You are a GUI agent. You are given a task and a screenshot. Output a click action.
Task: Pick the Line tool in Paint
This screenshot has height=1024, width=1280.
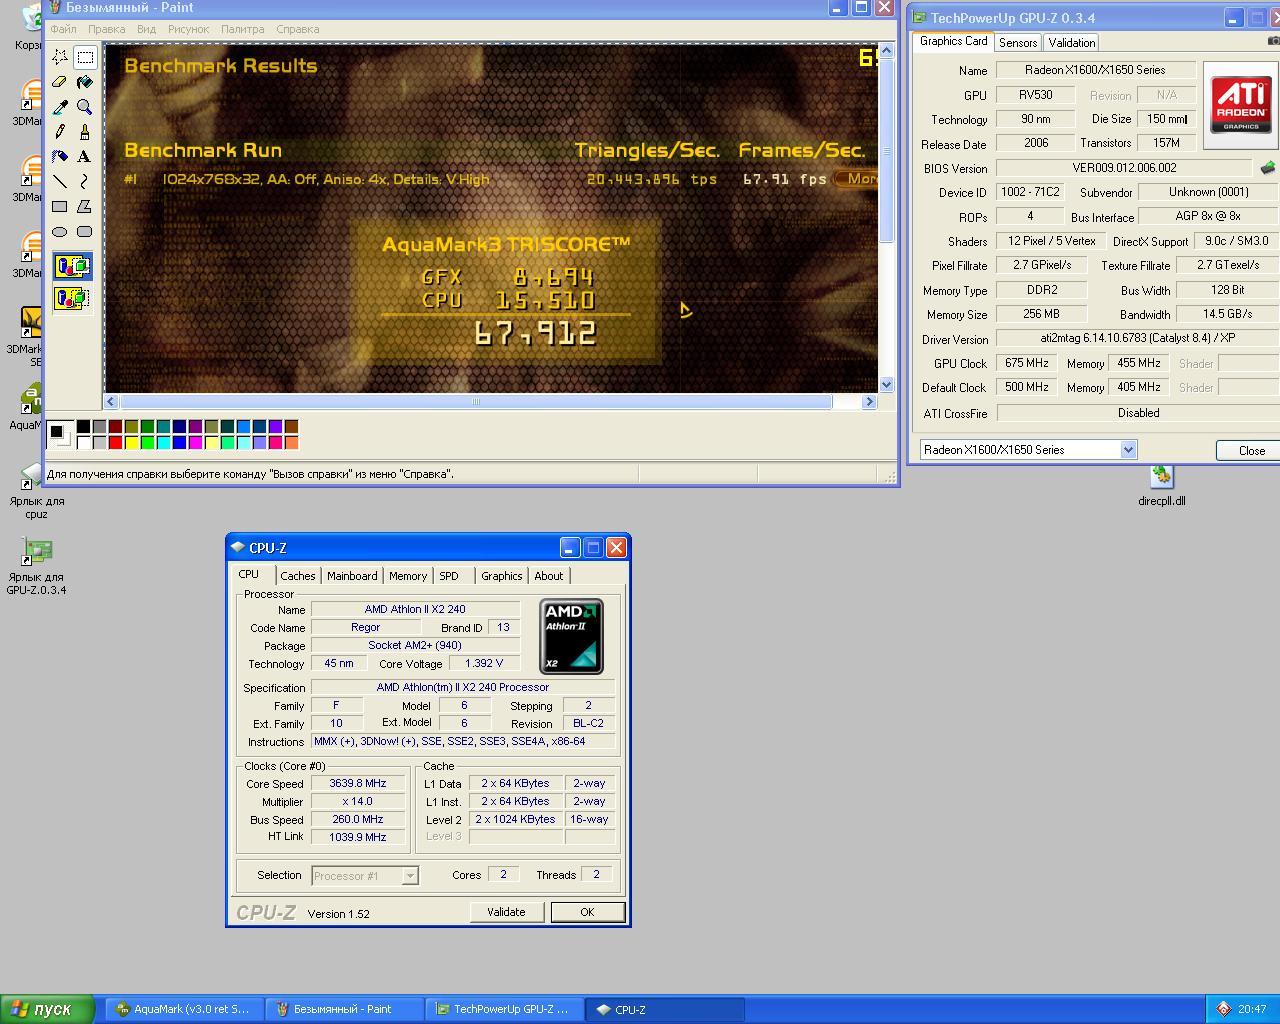point(60,182)
